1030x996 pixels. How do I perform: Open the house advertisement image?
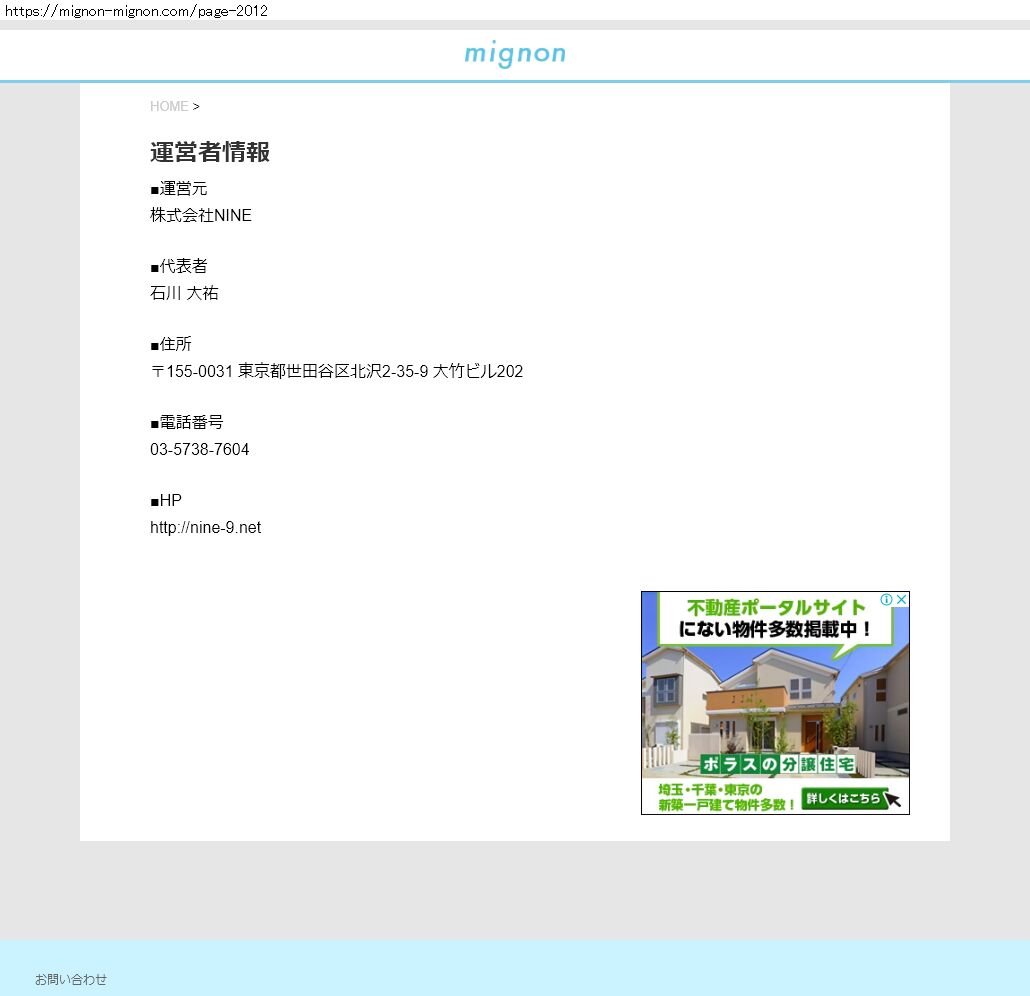[x=775, y=703]
